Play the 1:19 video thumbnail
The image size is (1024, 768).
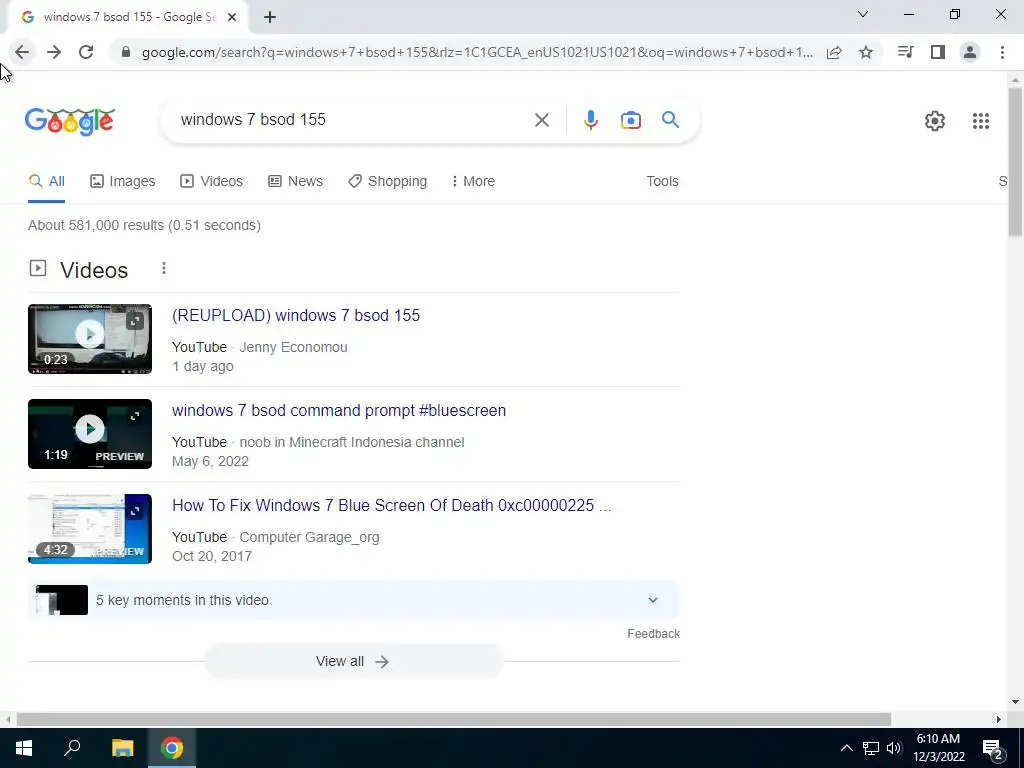(x=89, y=434)
